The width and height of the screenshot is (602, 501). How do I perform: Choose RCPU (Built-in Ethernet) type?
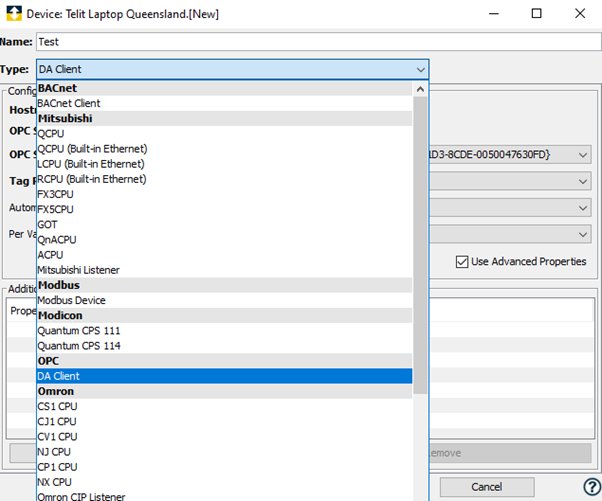(x=225, y=179)
